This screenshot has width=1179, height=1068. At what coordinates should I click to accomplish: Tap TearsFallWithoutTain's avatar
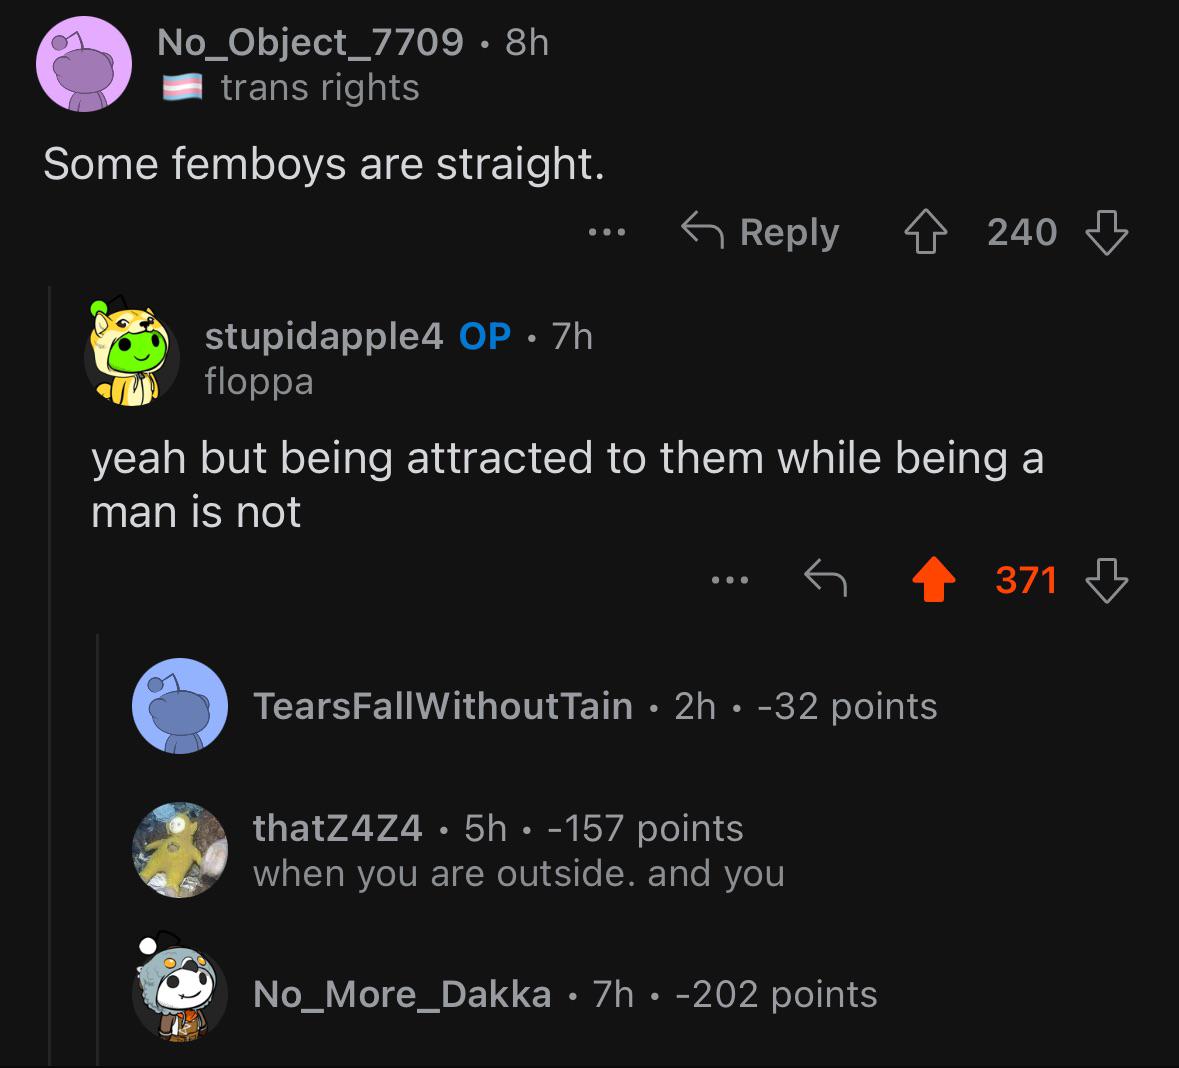tap(180, 706)
